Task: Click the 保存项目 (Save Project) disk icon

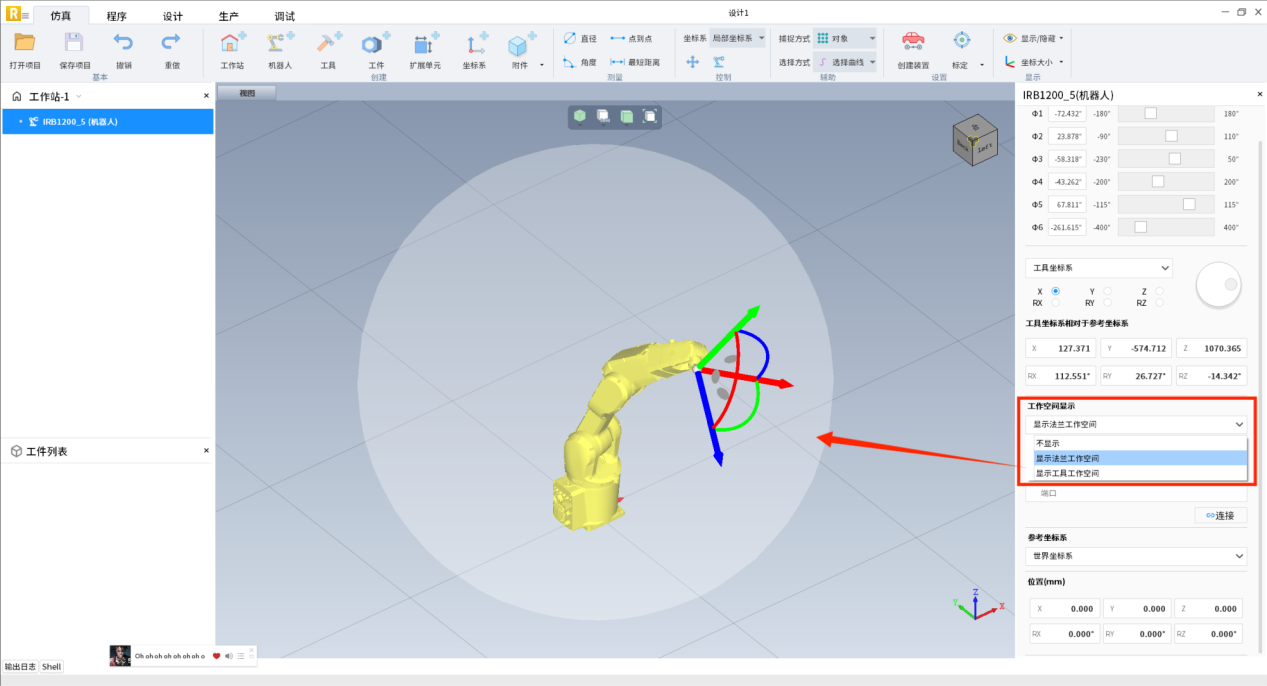Action: pyautogui.click(x=74, y=43)
